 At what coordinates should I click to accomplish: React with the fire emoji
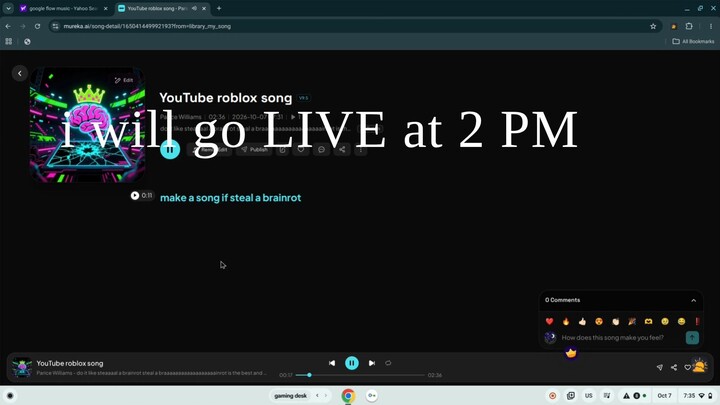[x=566, y=321]
